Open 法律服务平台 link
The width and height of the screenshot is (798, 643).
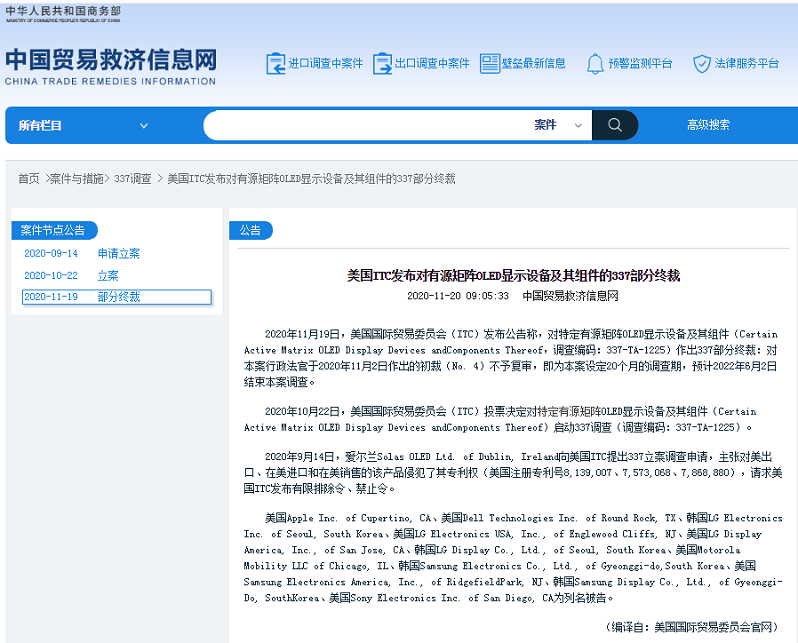tap(747, 64)
